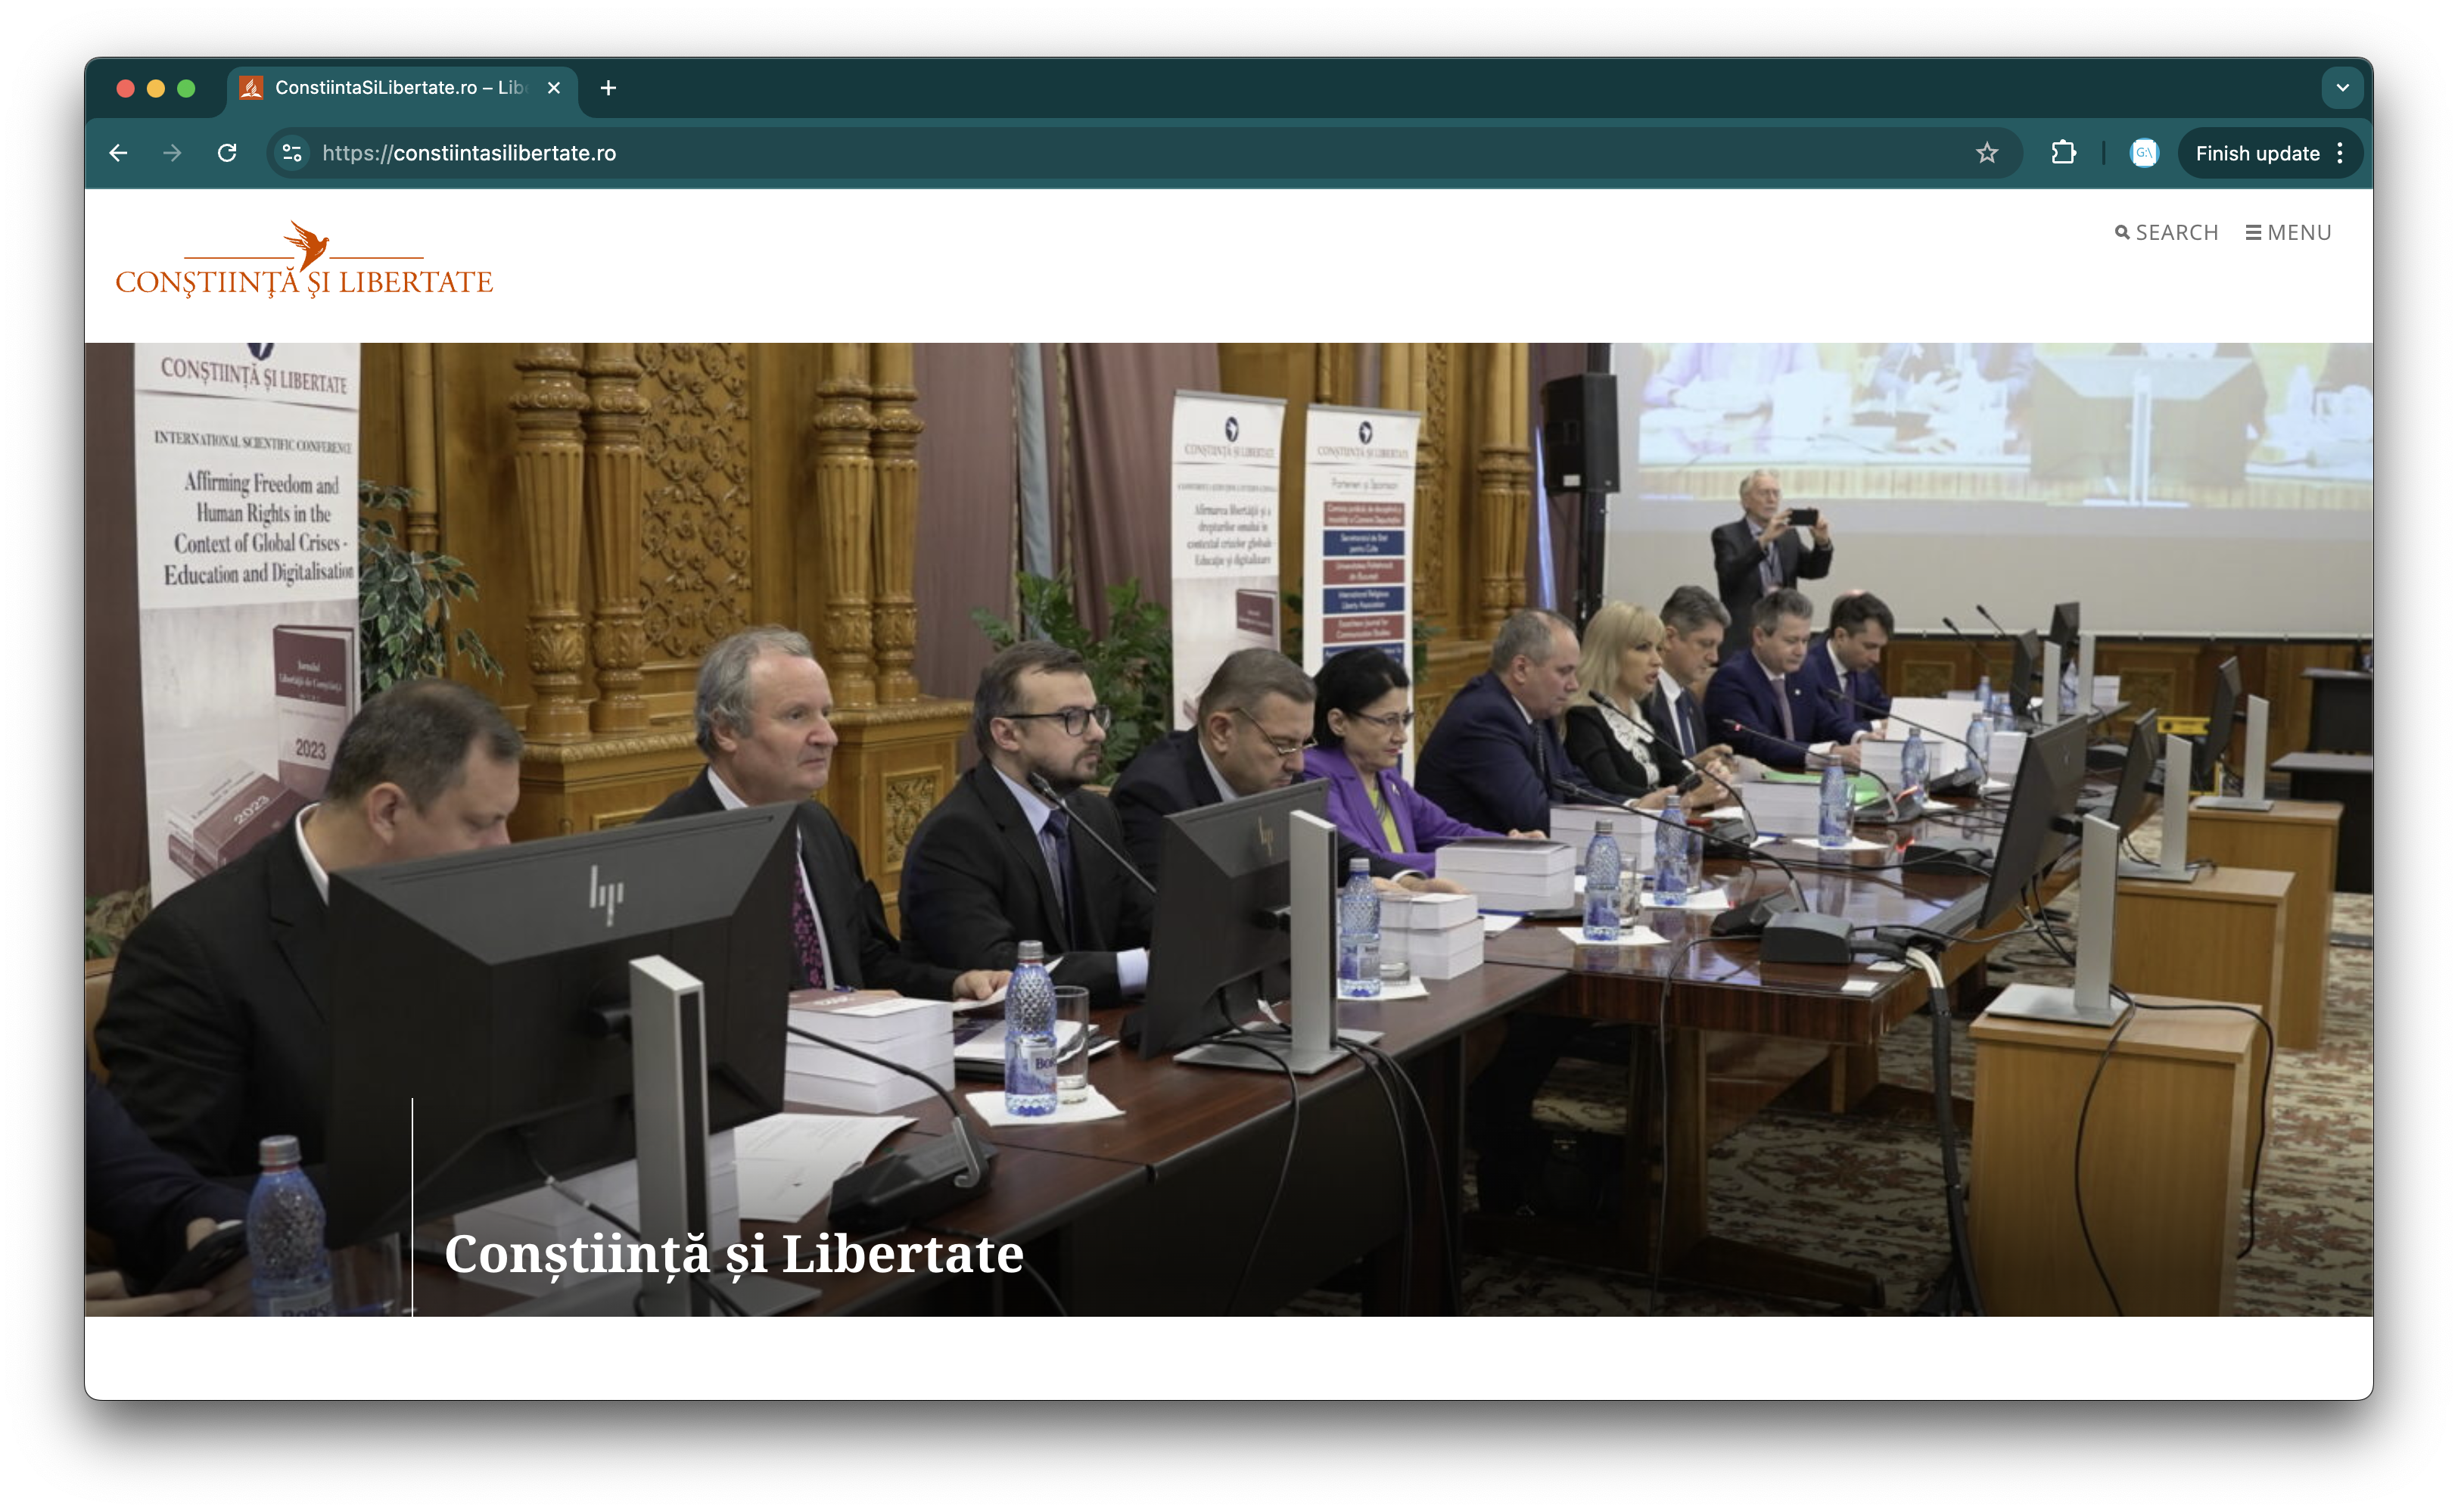Open site information icon in address bar
2458x1512 pixels.
pyautogui.click(x=292, y=153)
